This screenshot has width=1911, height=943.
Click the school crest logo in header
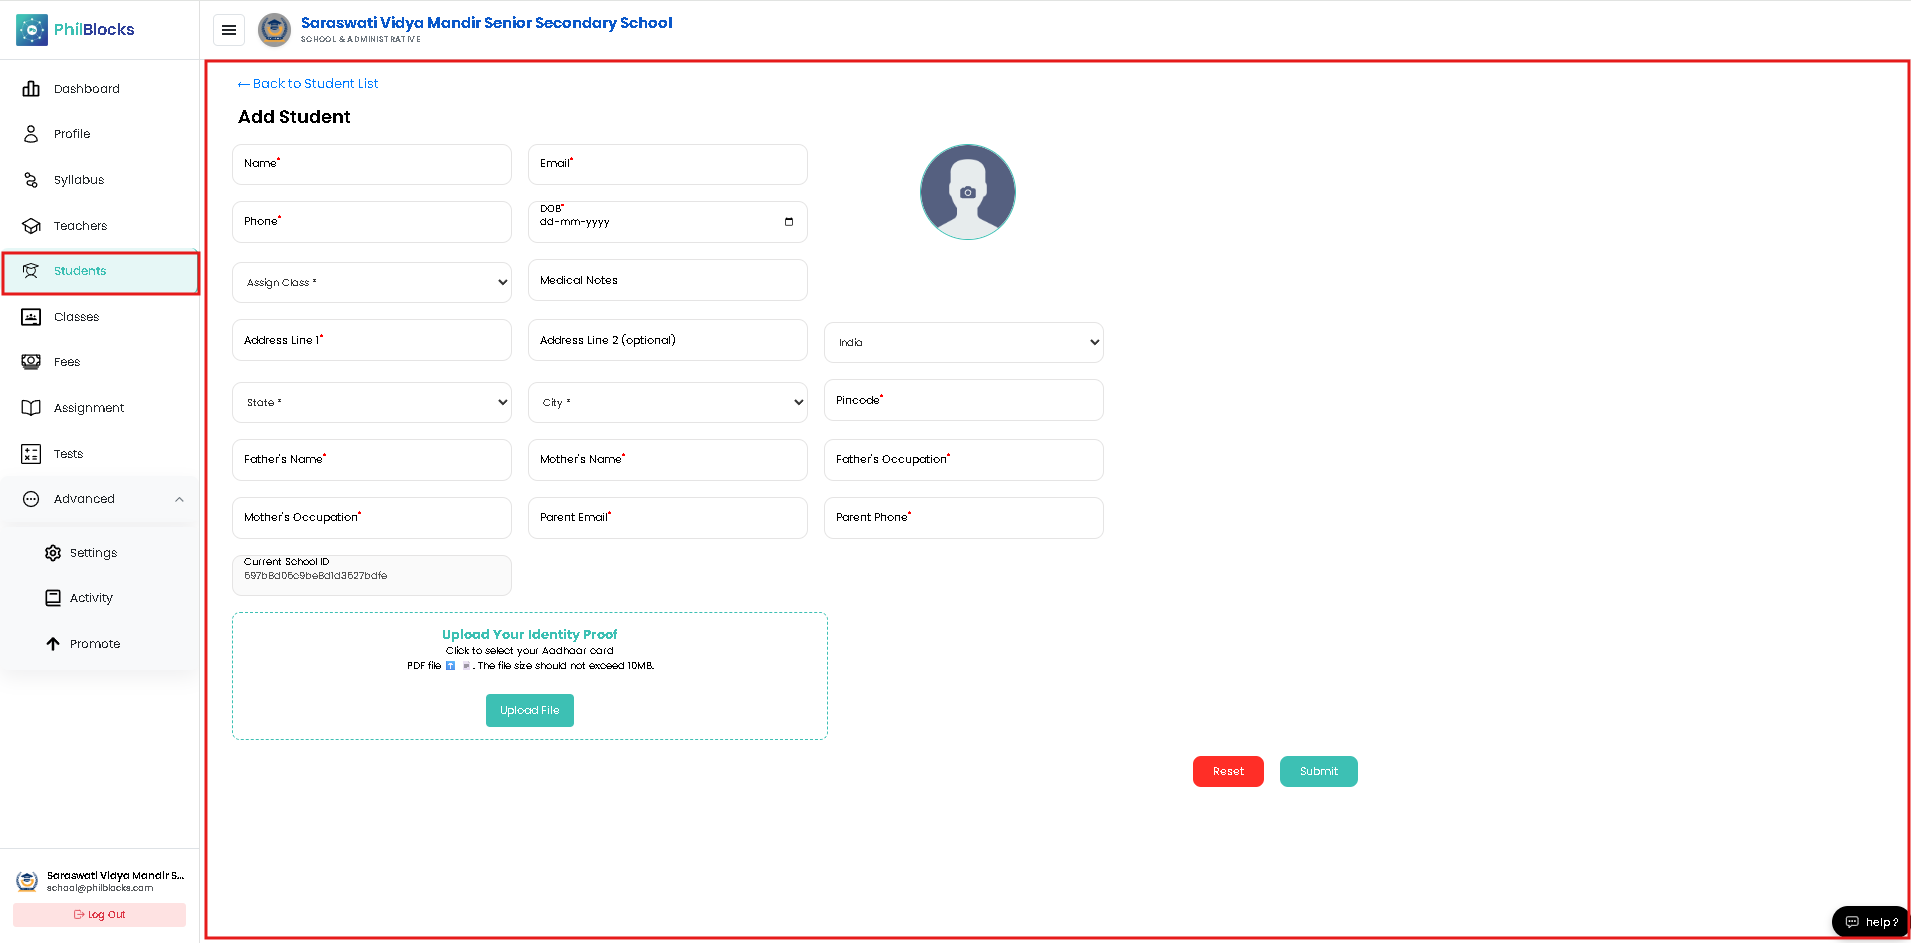pos(274,30)
